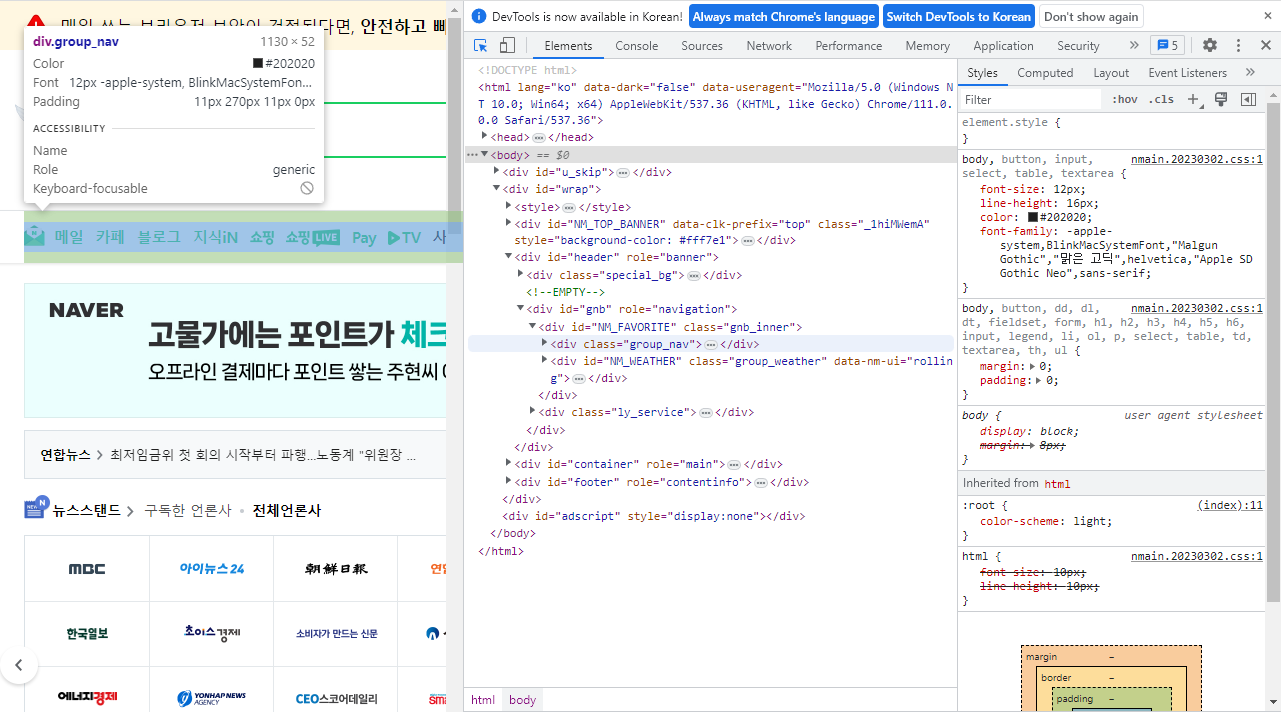Toggle rendering emulations paintbrush icon
The width and height of the screenshot is (1281, 712).
1220,99
